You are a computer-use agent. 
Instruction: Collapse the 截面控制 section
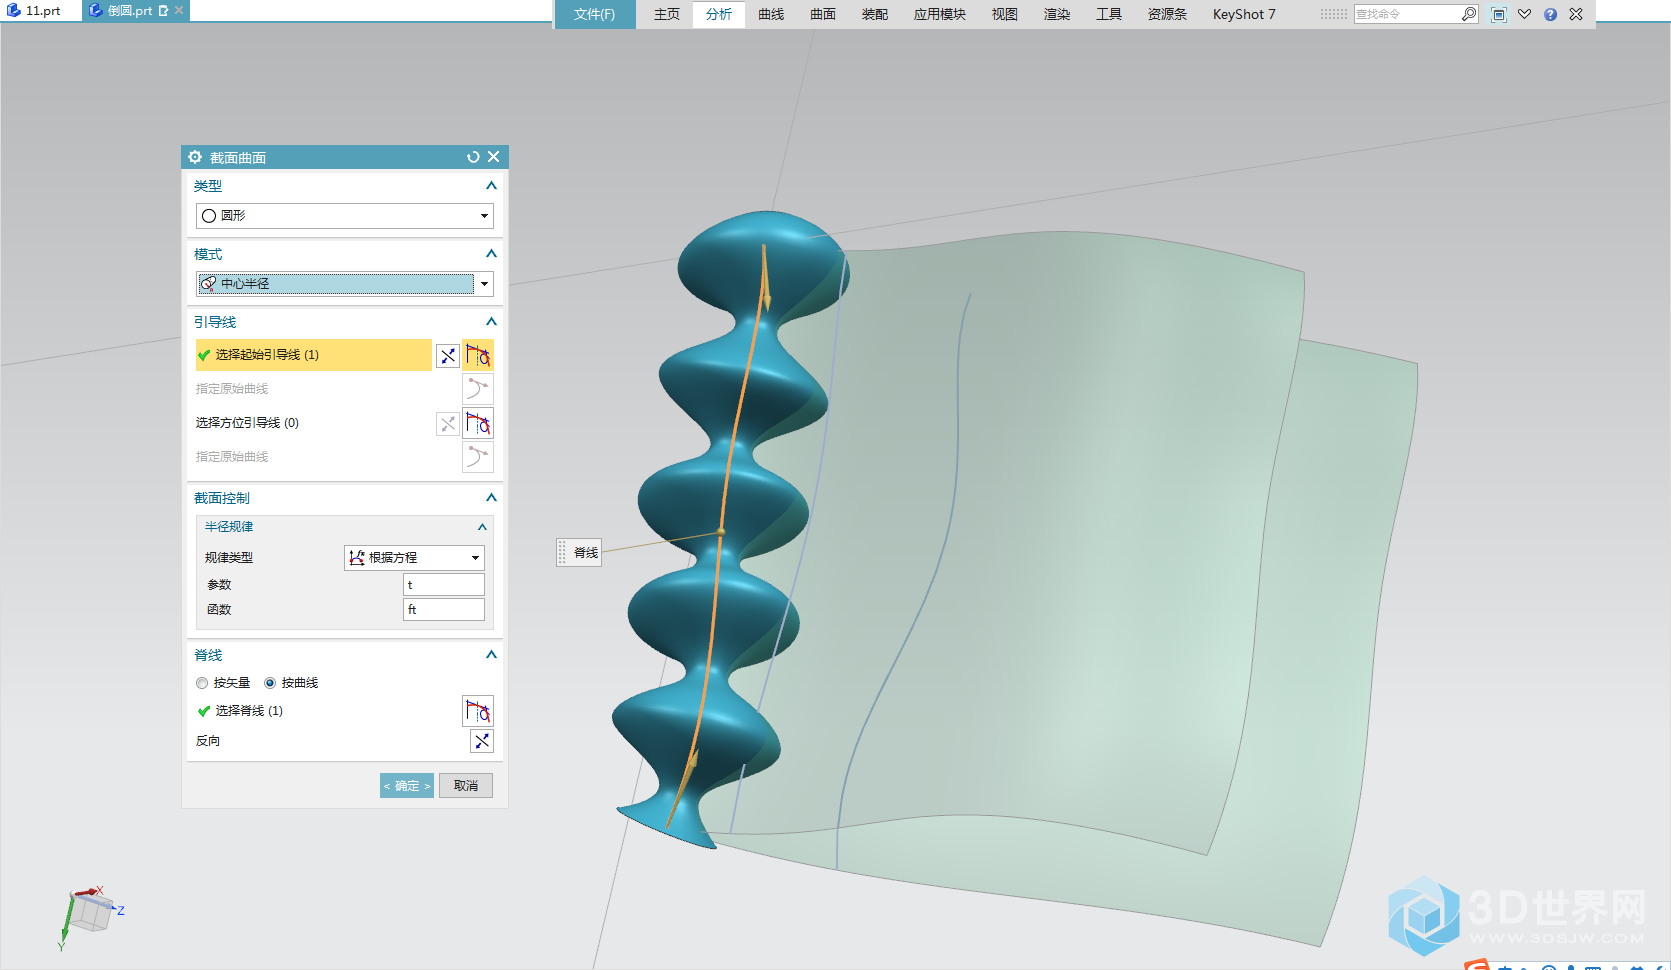[491, 498]
